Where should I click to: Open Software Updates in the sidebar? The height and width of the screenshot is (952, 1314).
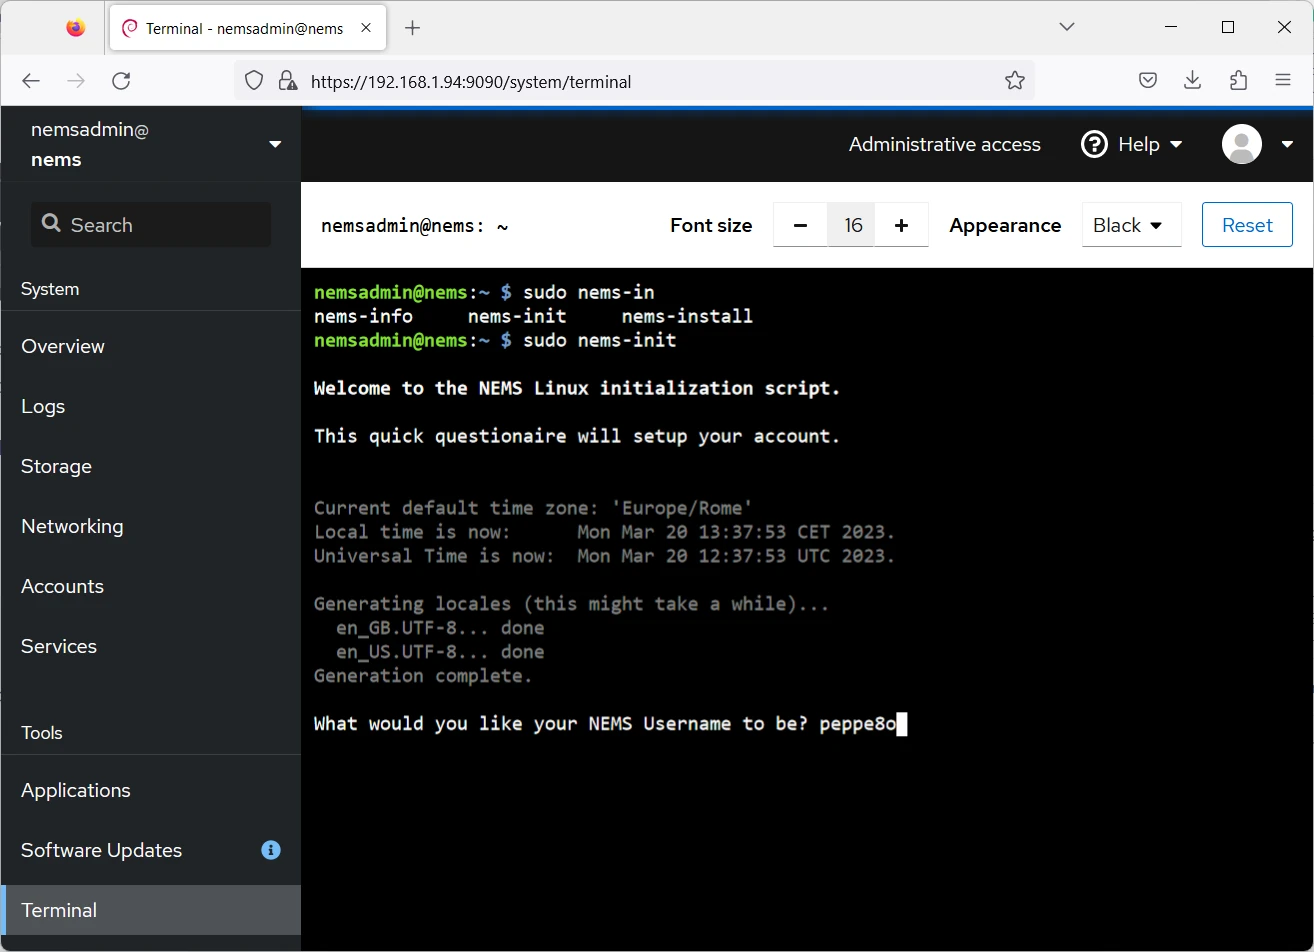click(x=151, y=850)
